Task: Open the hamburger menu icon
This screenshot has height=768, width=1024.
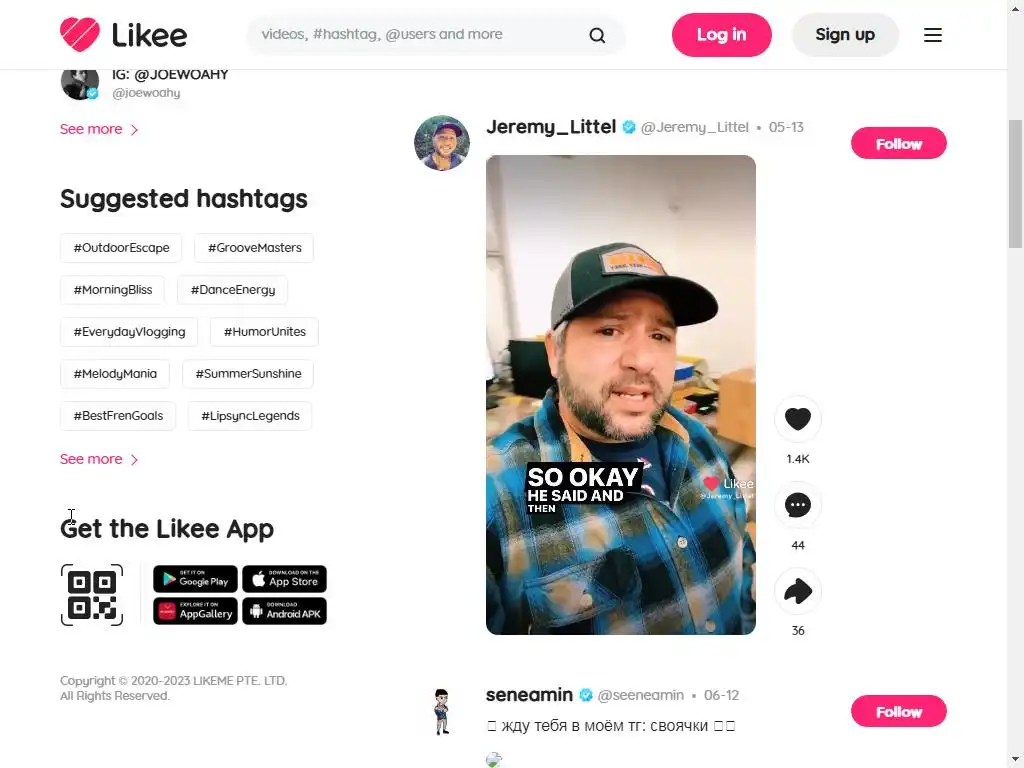Action: coord(933,35)
